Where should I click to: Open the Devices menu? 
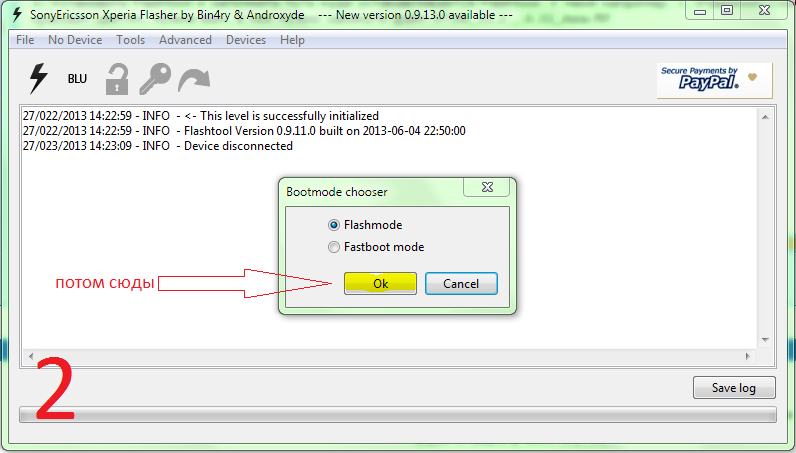246,40
